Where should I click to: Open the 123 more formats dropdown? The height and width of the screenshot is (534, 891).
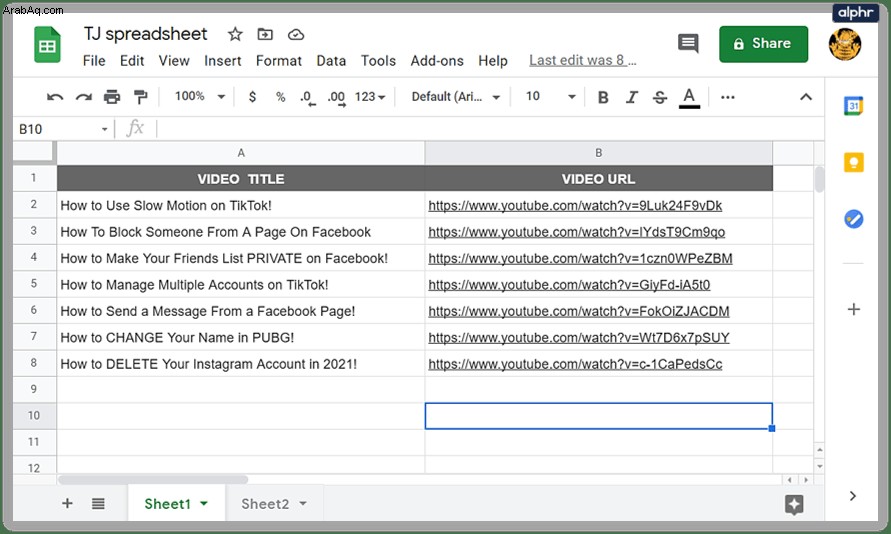pos(370,97)
